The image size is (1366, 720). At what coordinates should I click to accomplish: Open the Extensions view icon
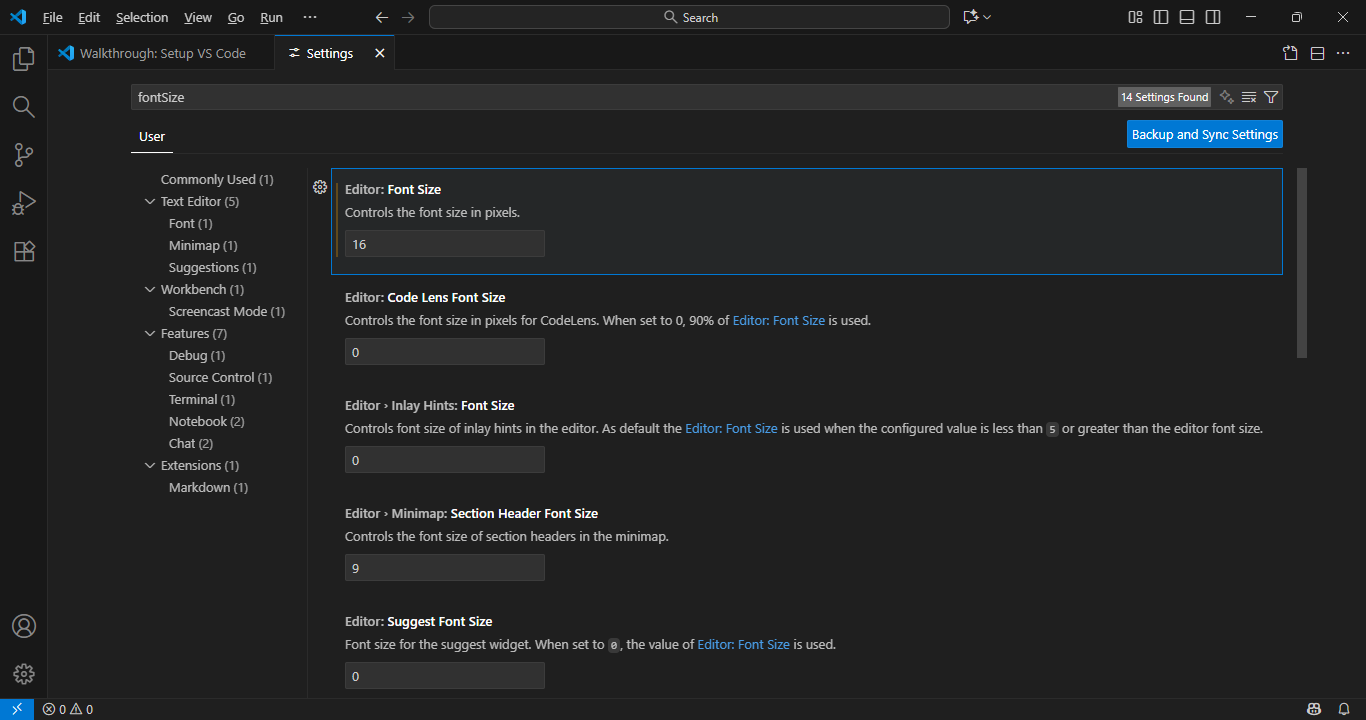24,251
